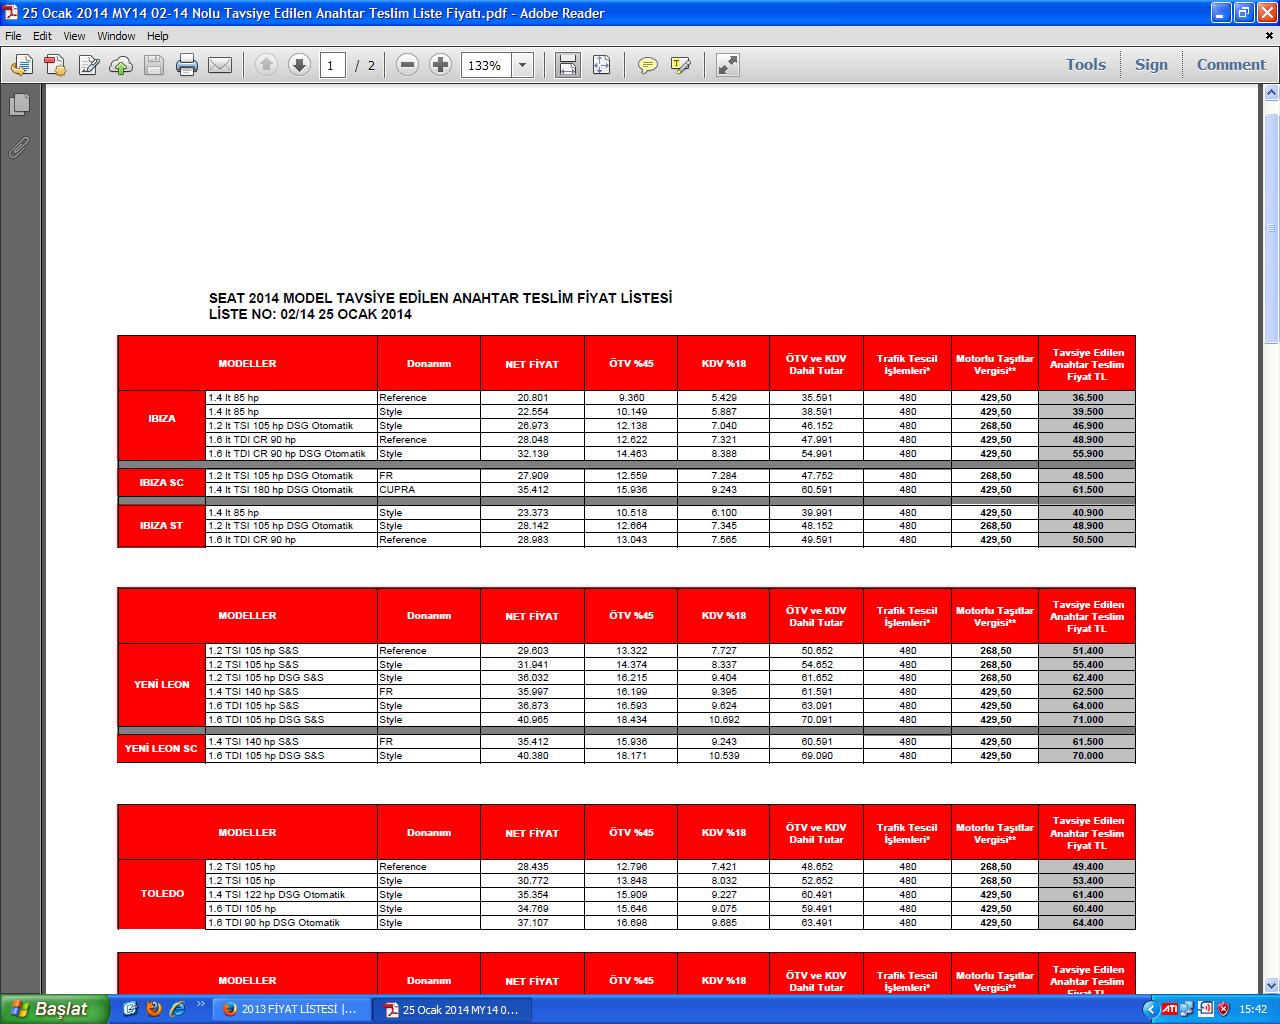Open Attachments paperclip panel in sidebar
The width and height of the screenshot is (1280, 1024).
[x=19, y=148]
